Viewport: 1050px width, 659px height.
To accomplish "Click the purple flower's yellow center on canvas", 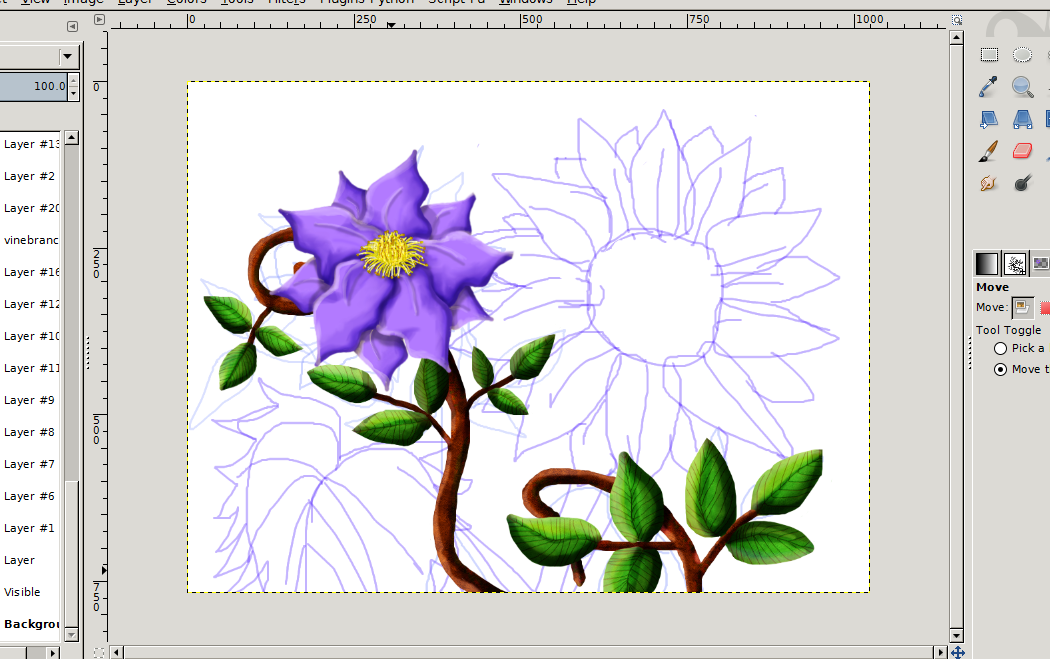I will (392, 254).
